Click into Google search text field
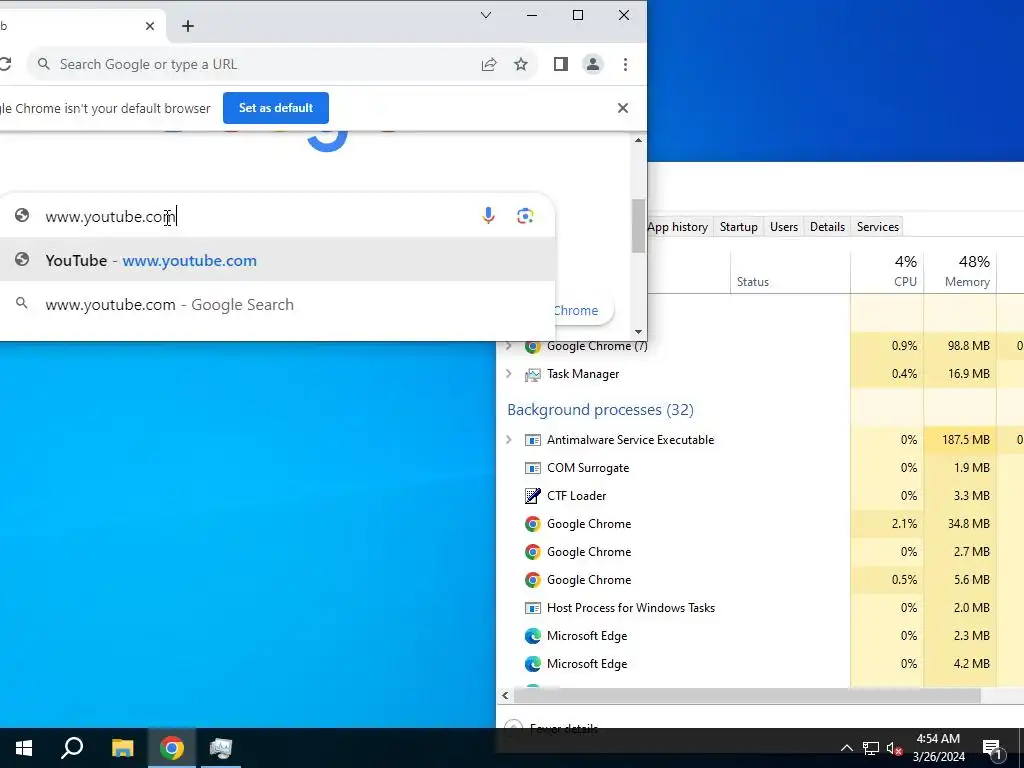This screenshot has height=768, width=1024. pos(255,216)
